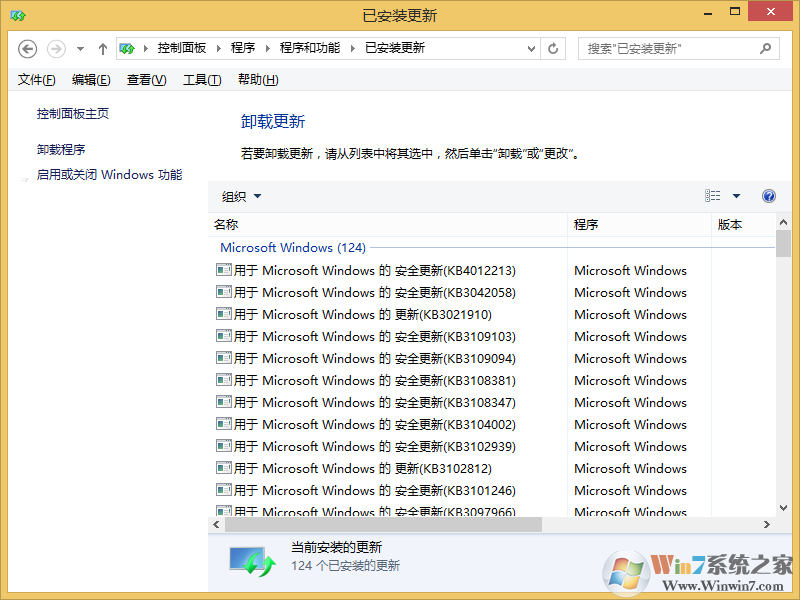Click the Control Panel icon in address bar
Screen dimensions: 800x600
(127, 48)
